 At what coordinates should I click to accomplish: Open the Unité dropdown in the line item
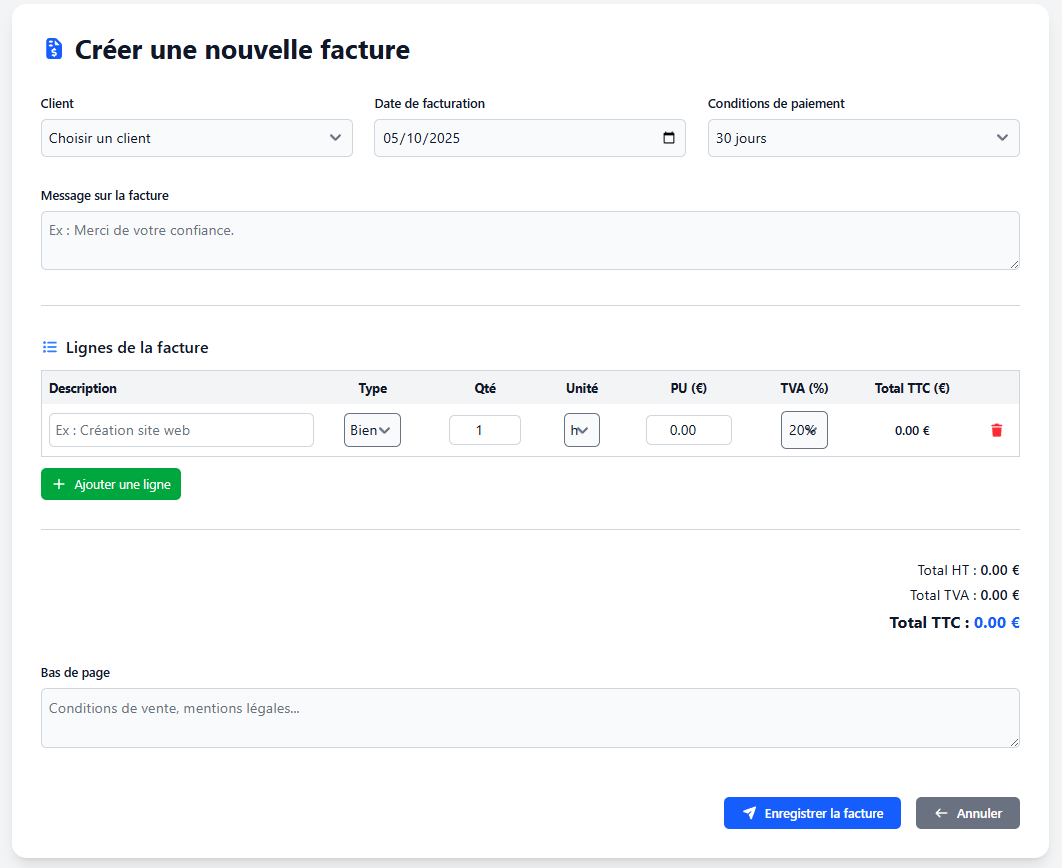[581, 429]
